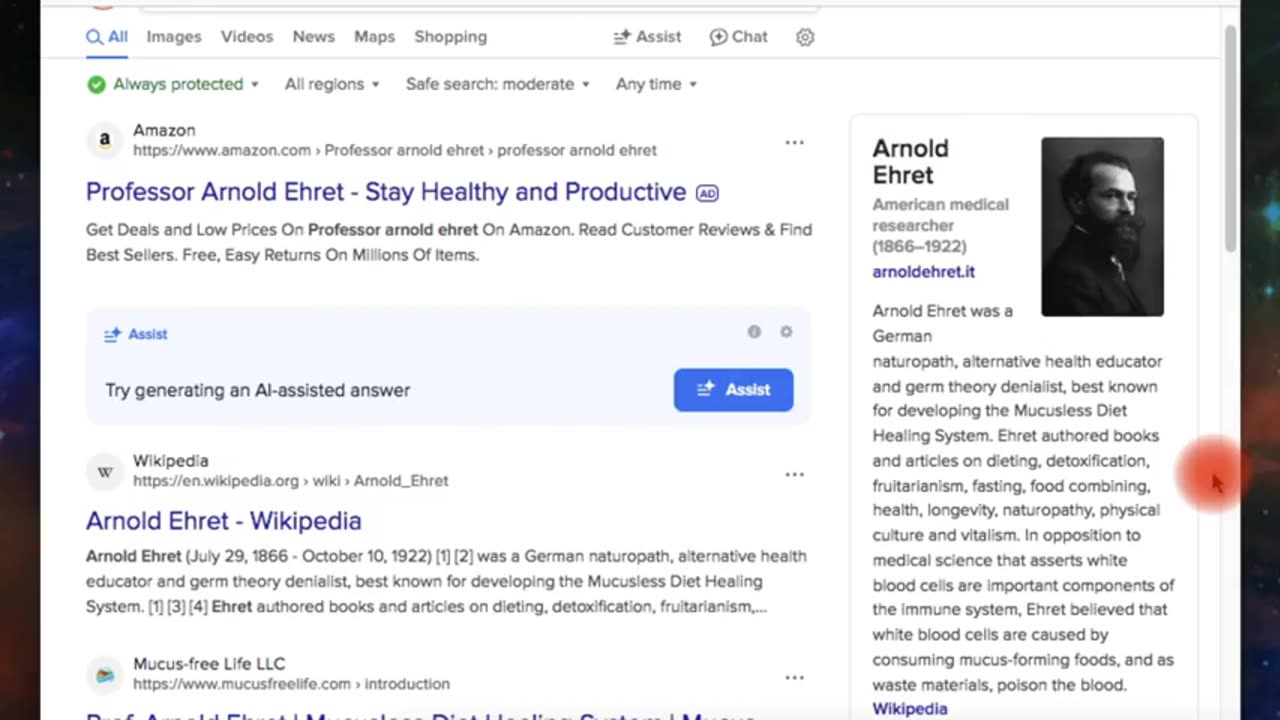Open the Arnold Ehret - Wikipedia link

(x=223, y=521)
